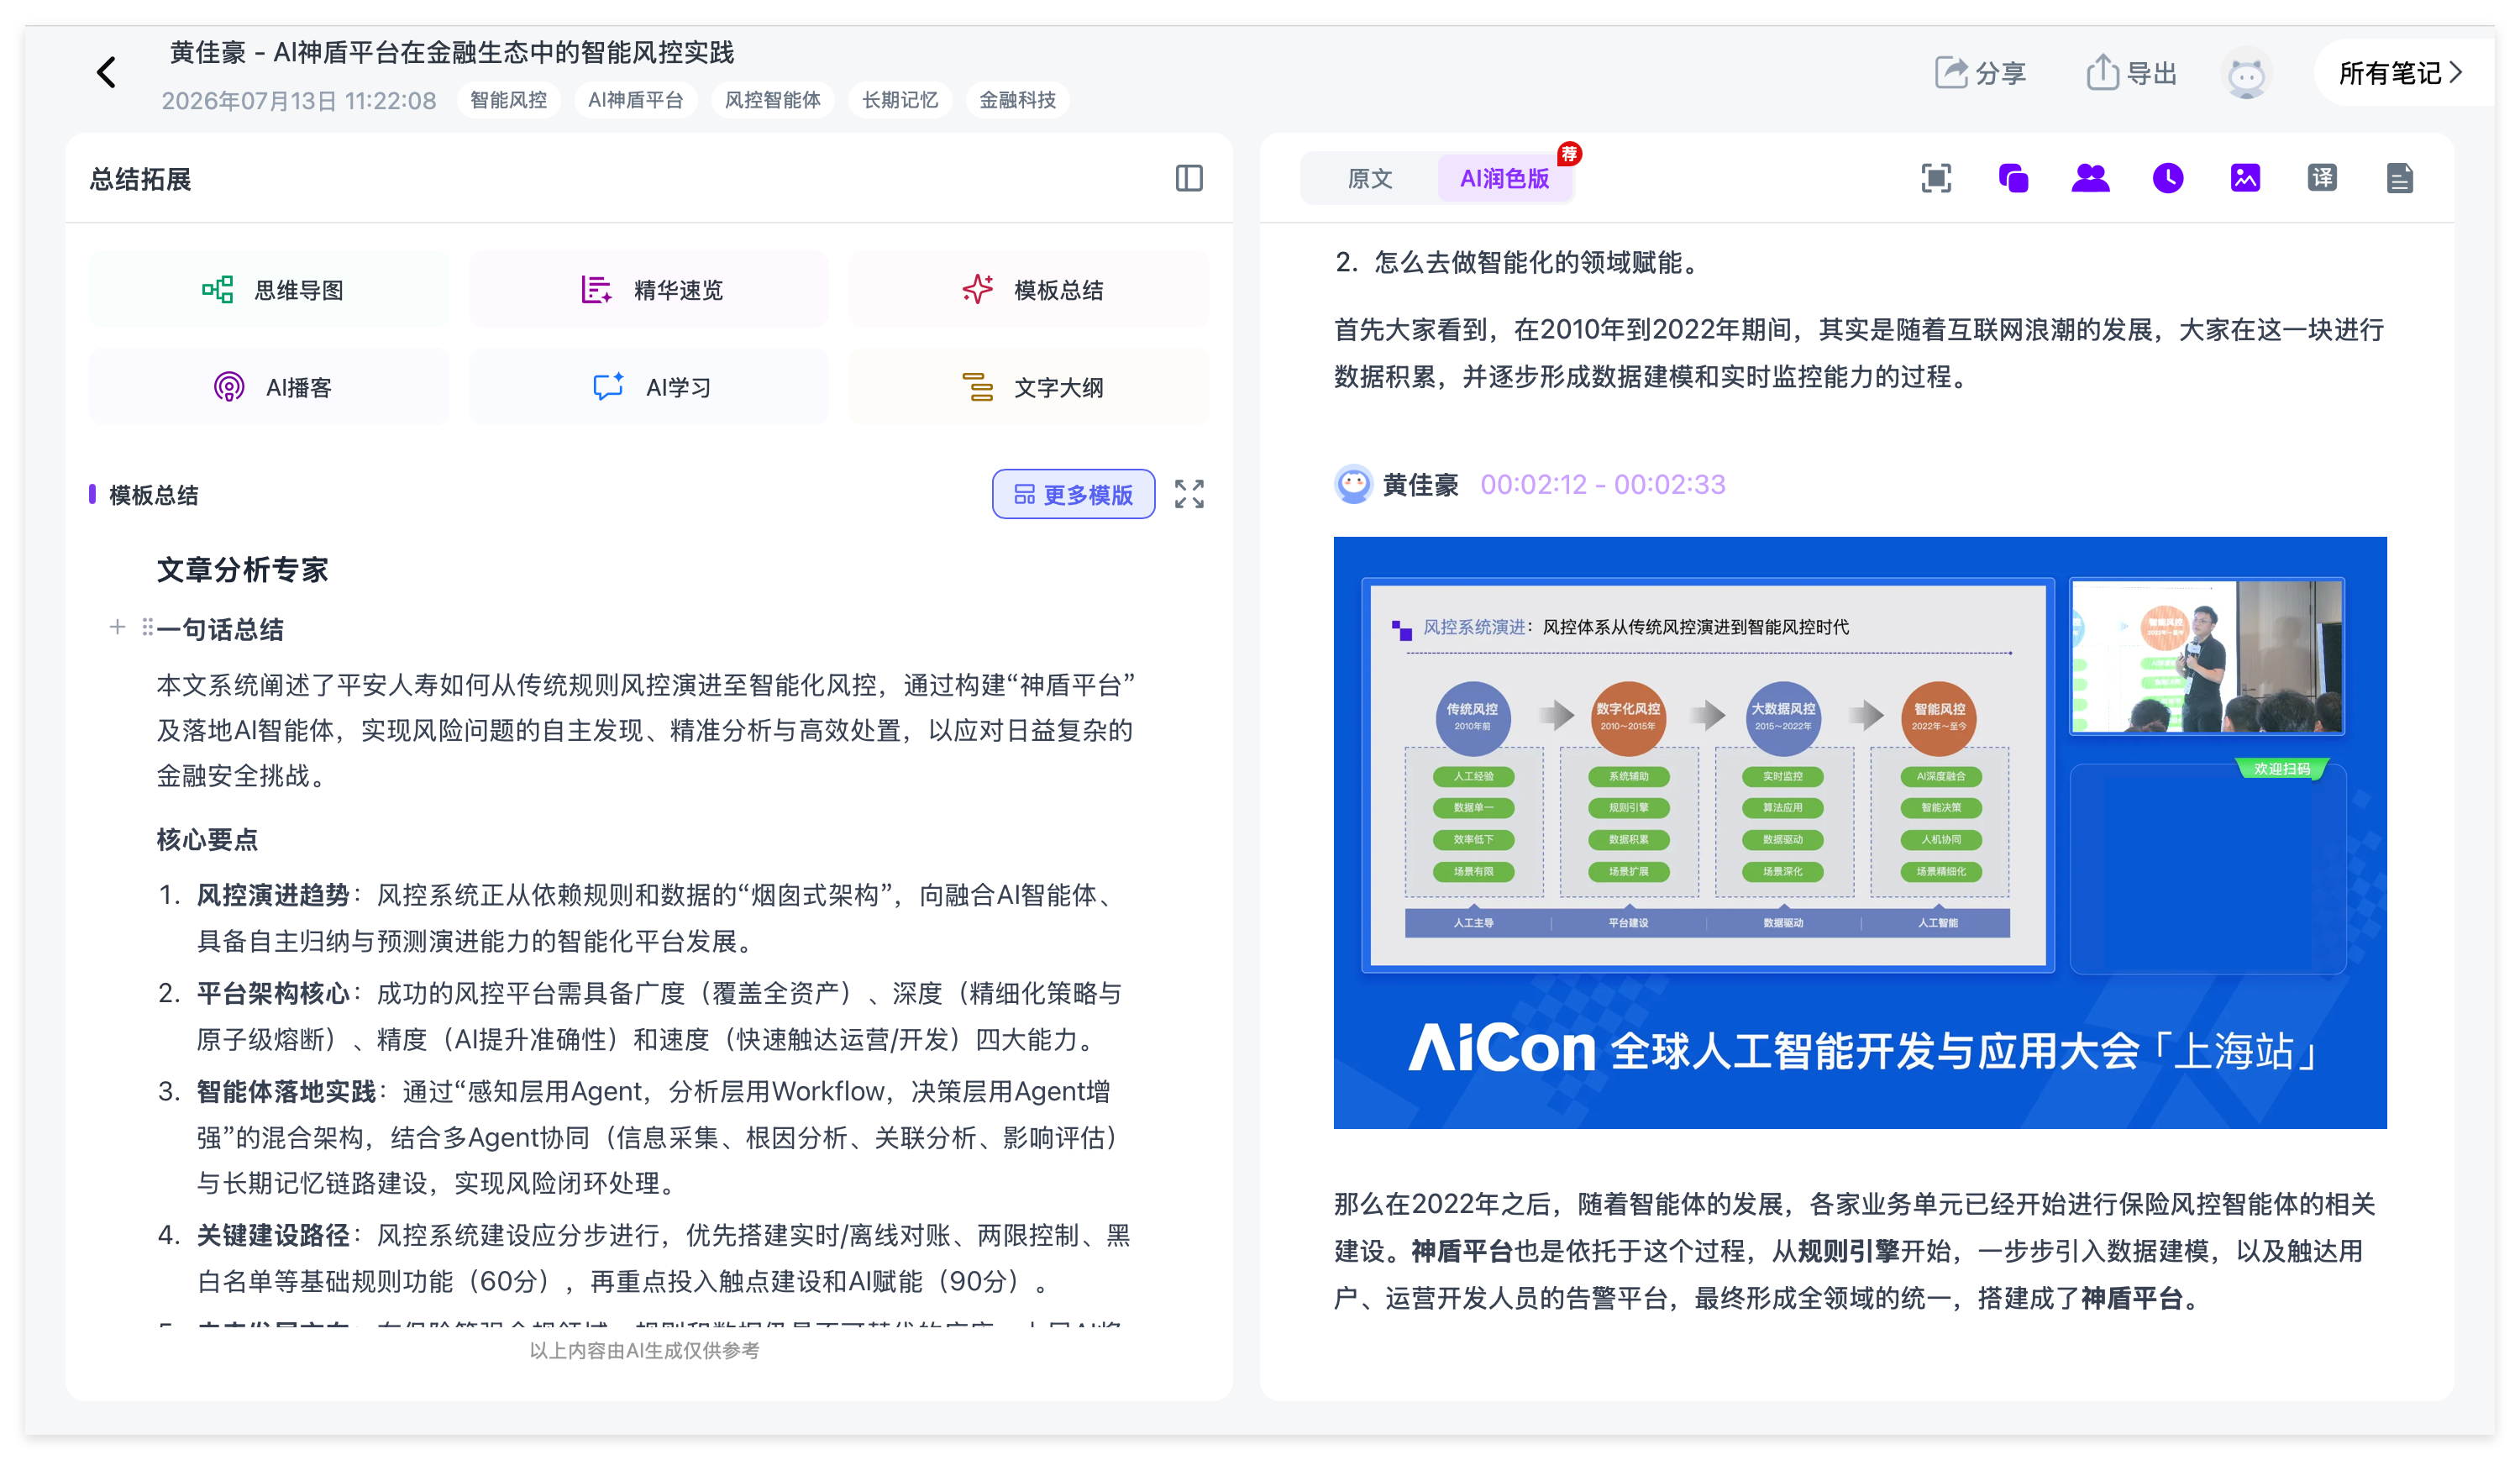Open the AiCon slide screenshot image
Image resolution: width=2520 pixels, height=1460 pixels.
1859,832
